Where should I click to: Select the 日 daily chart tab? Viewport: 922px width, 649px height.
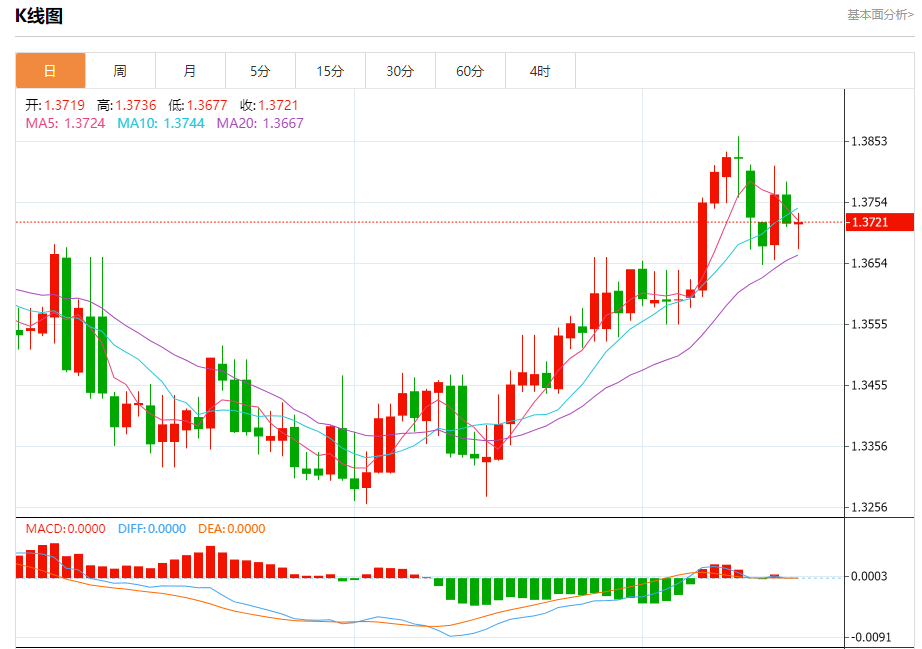[x=51, y=71]
